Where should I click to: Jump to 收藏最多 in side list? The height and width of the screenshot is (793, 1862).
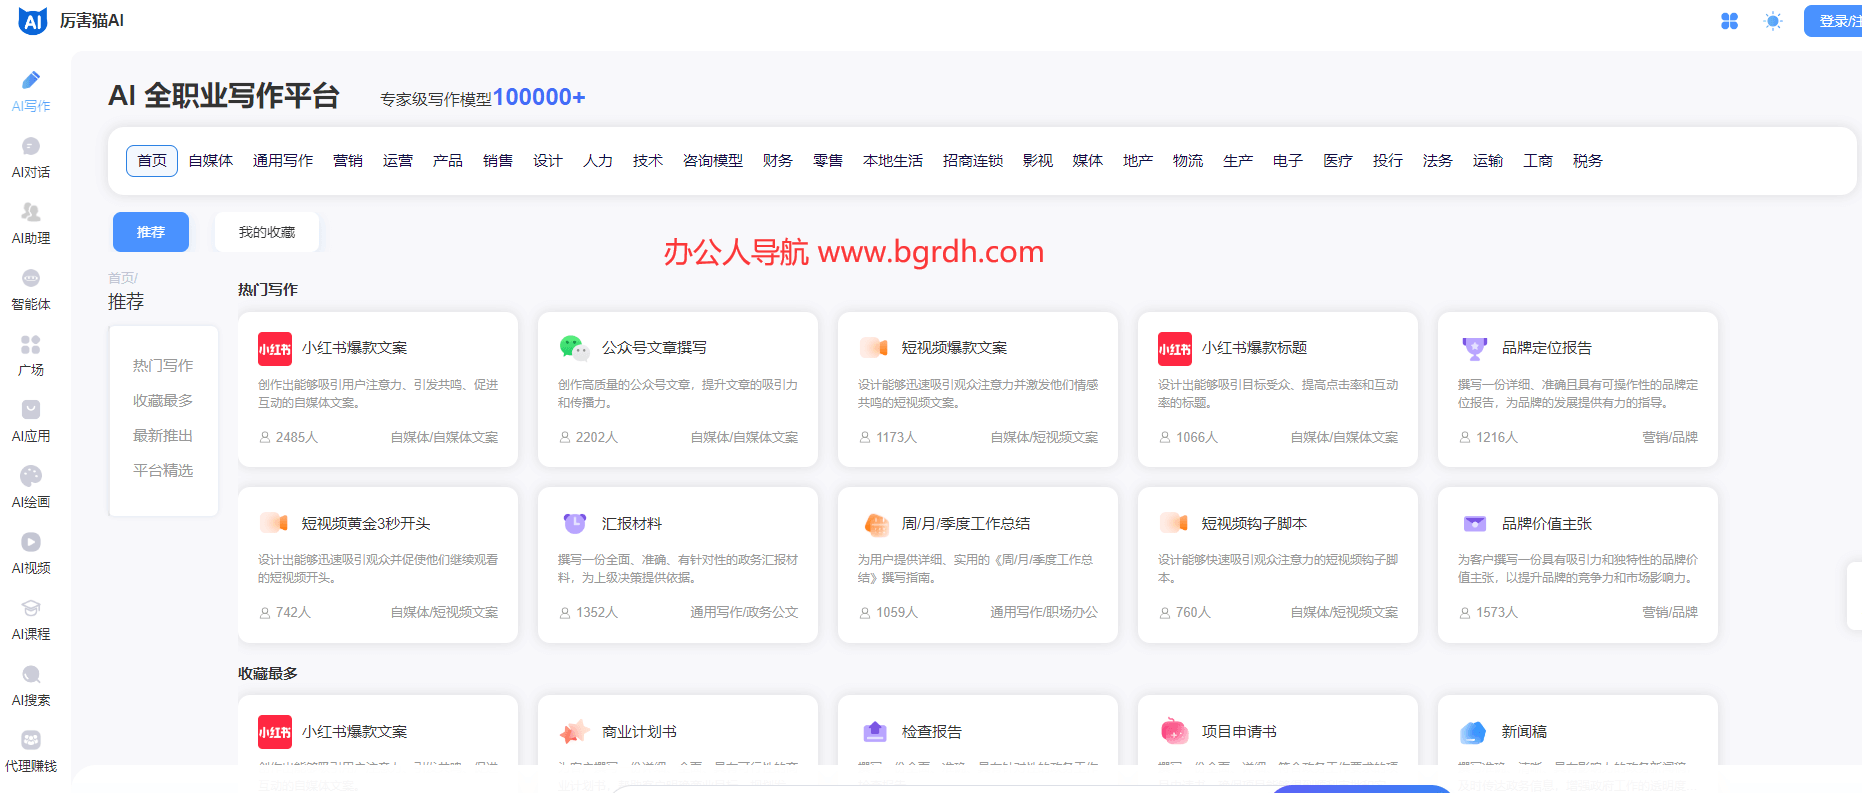163,401
